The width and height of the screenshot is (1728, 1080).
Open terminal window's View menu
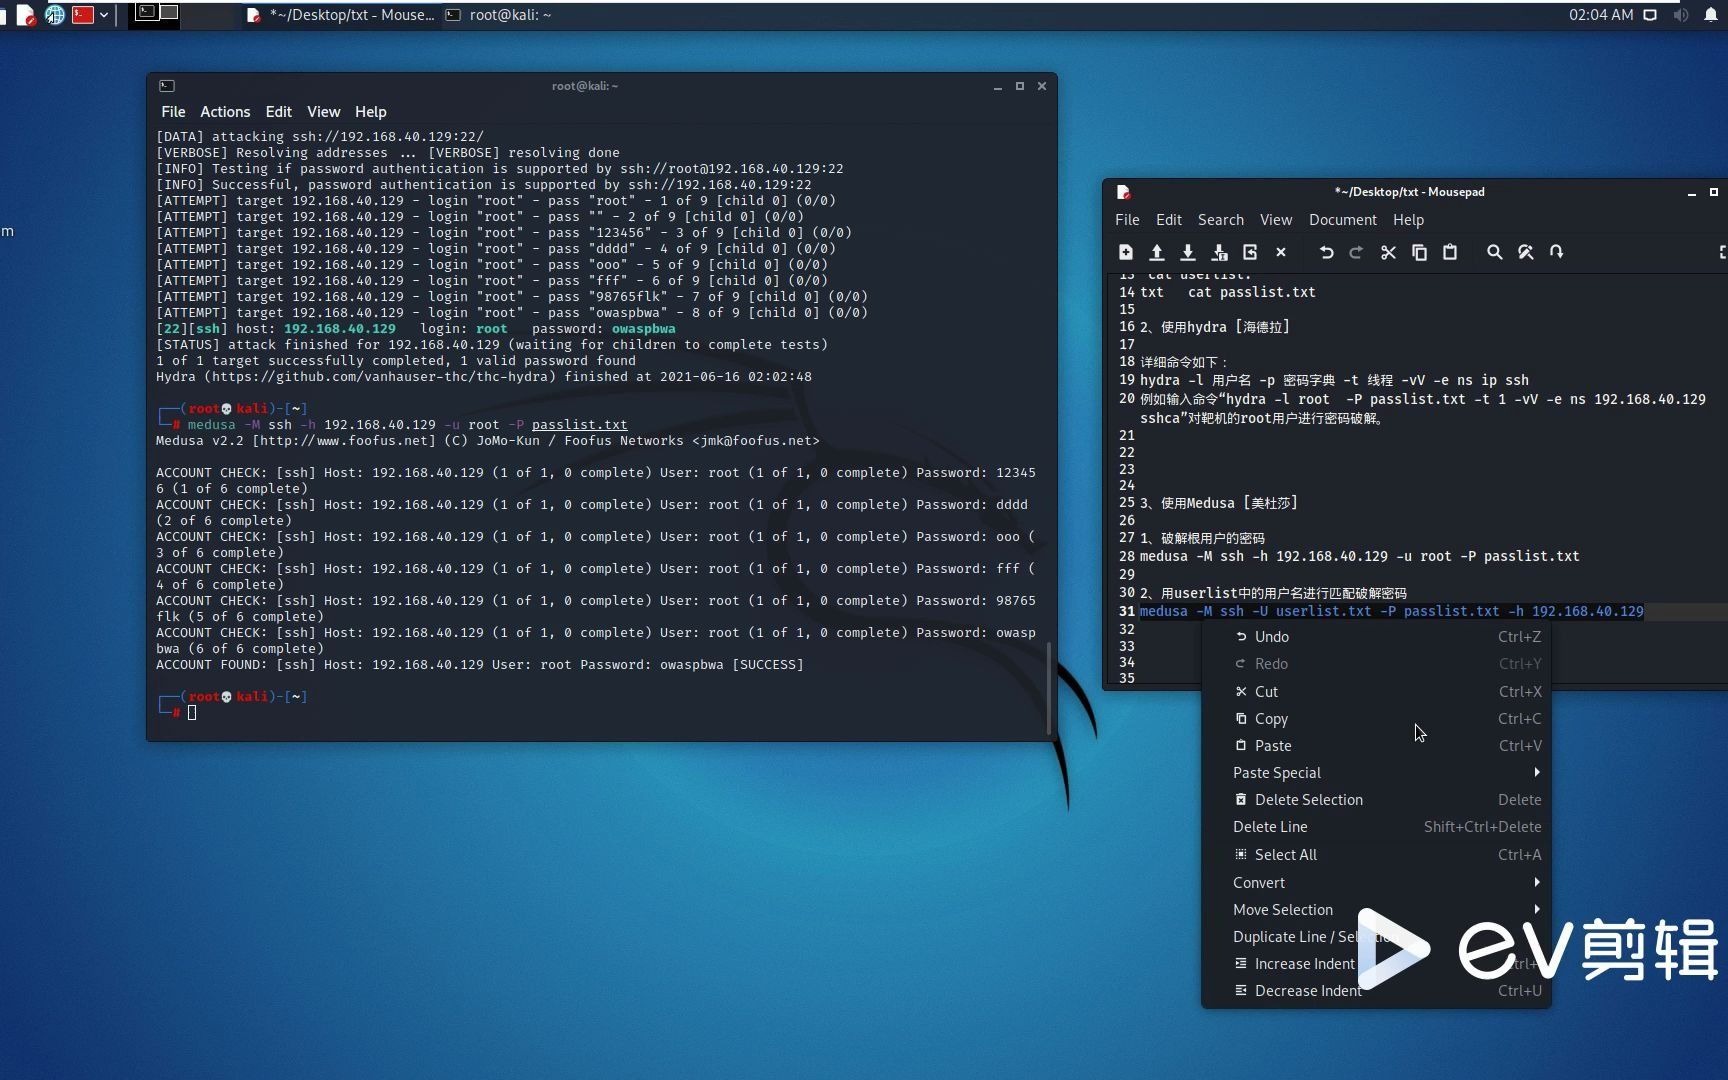[x=323, y=112]
